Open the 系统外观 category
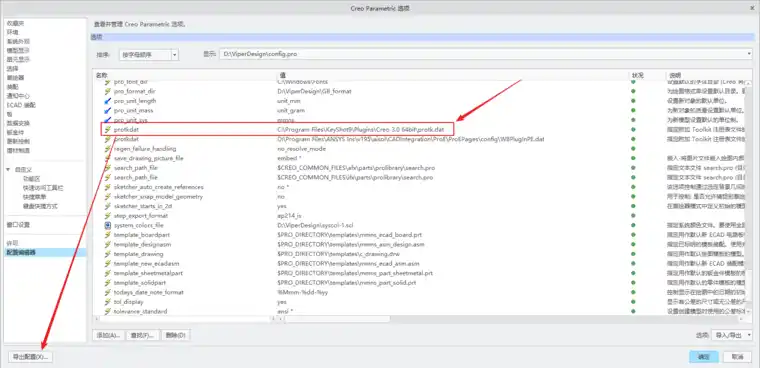 pos(18,41)
